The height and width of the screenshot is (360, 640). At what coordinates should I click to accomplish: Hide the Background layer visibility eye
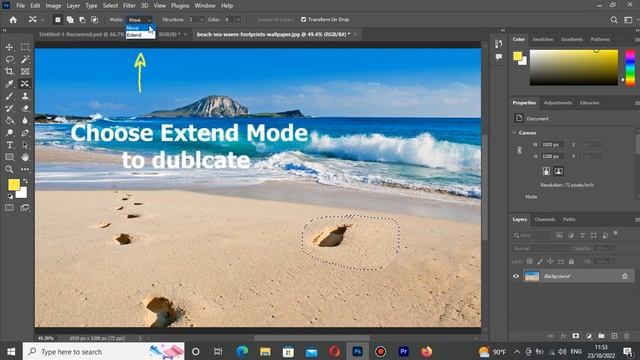[x=516, y=276]
